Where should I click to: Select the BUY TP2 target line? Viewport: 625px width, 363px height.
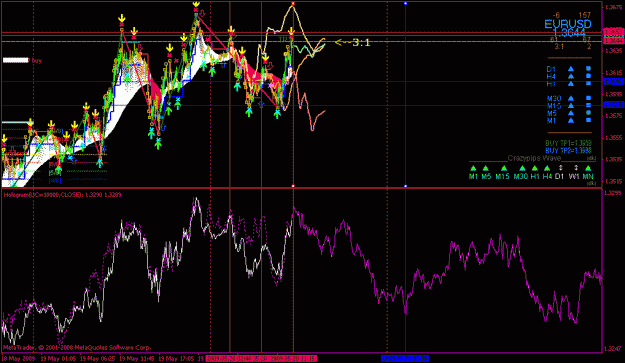tap(568, 151)
